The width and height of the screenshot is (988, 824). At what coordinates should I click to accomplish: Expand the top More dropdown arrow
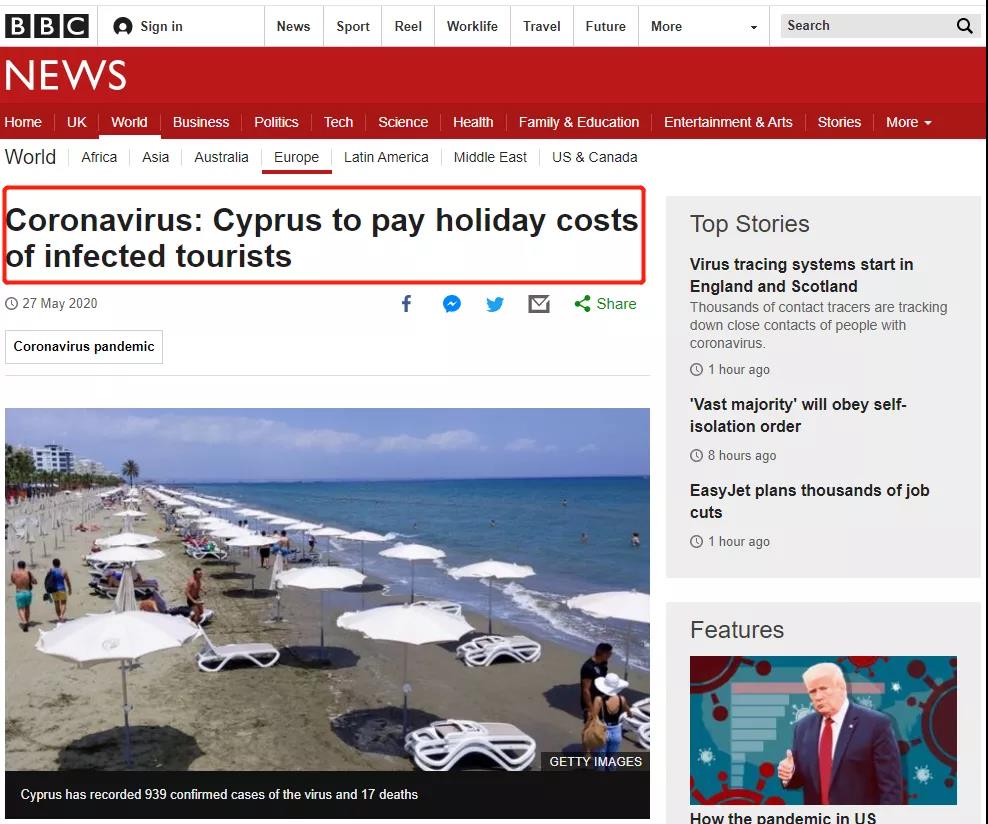coord(753,27)
